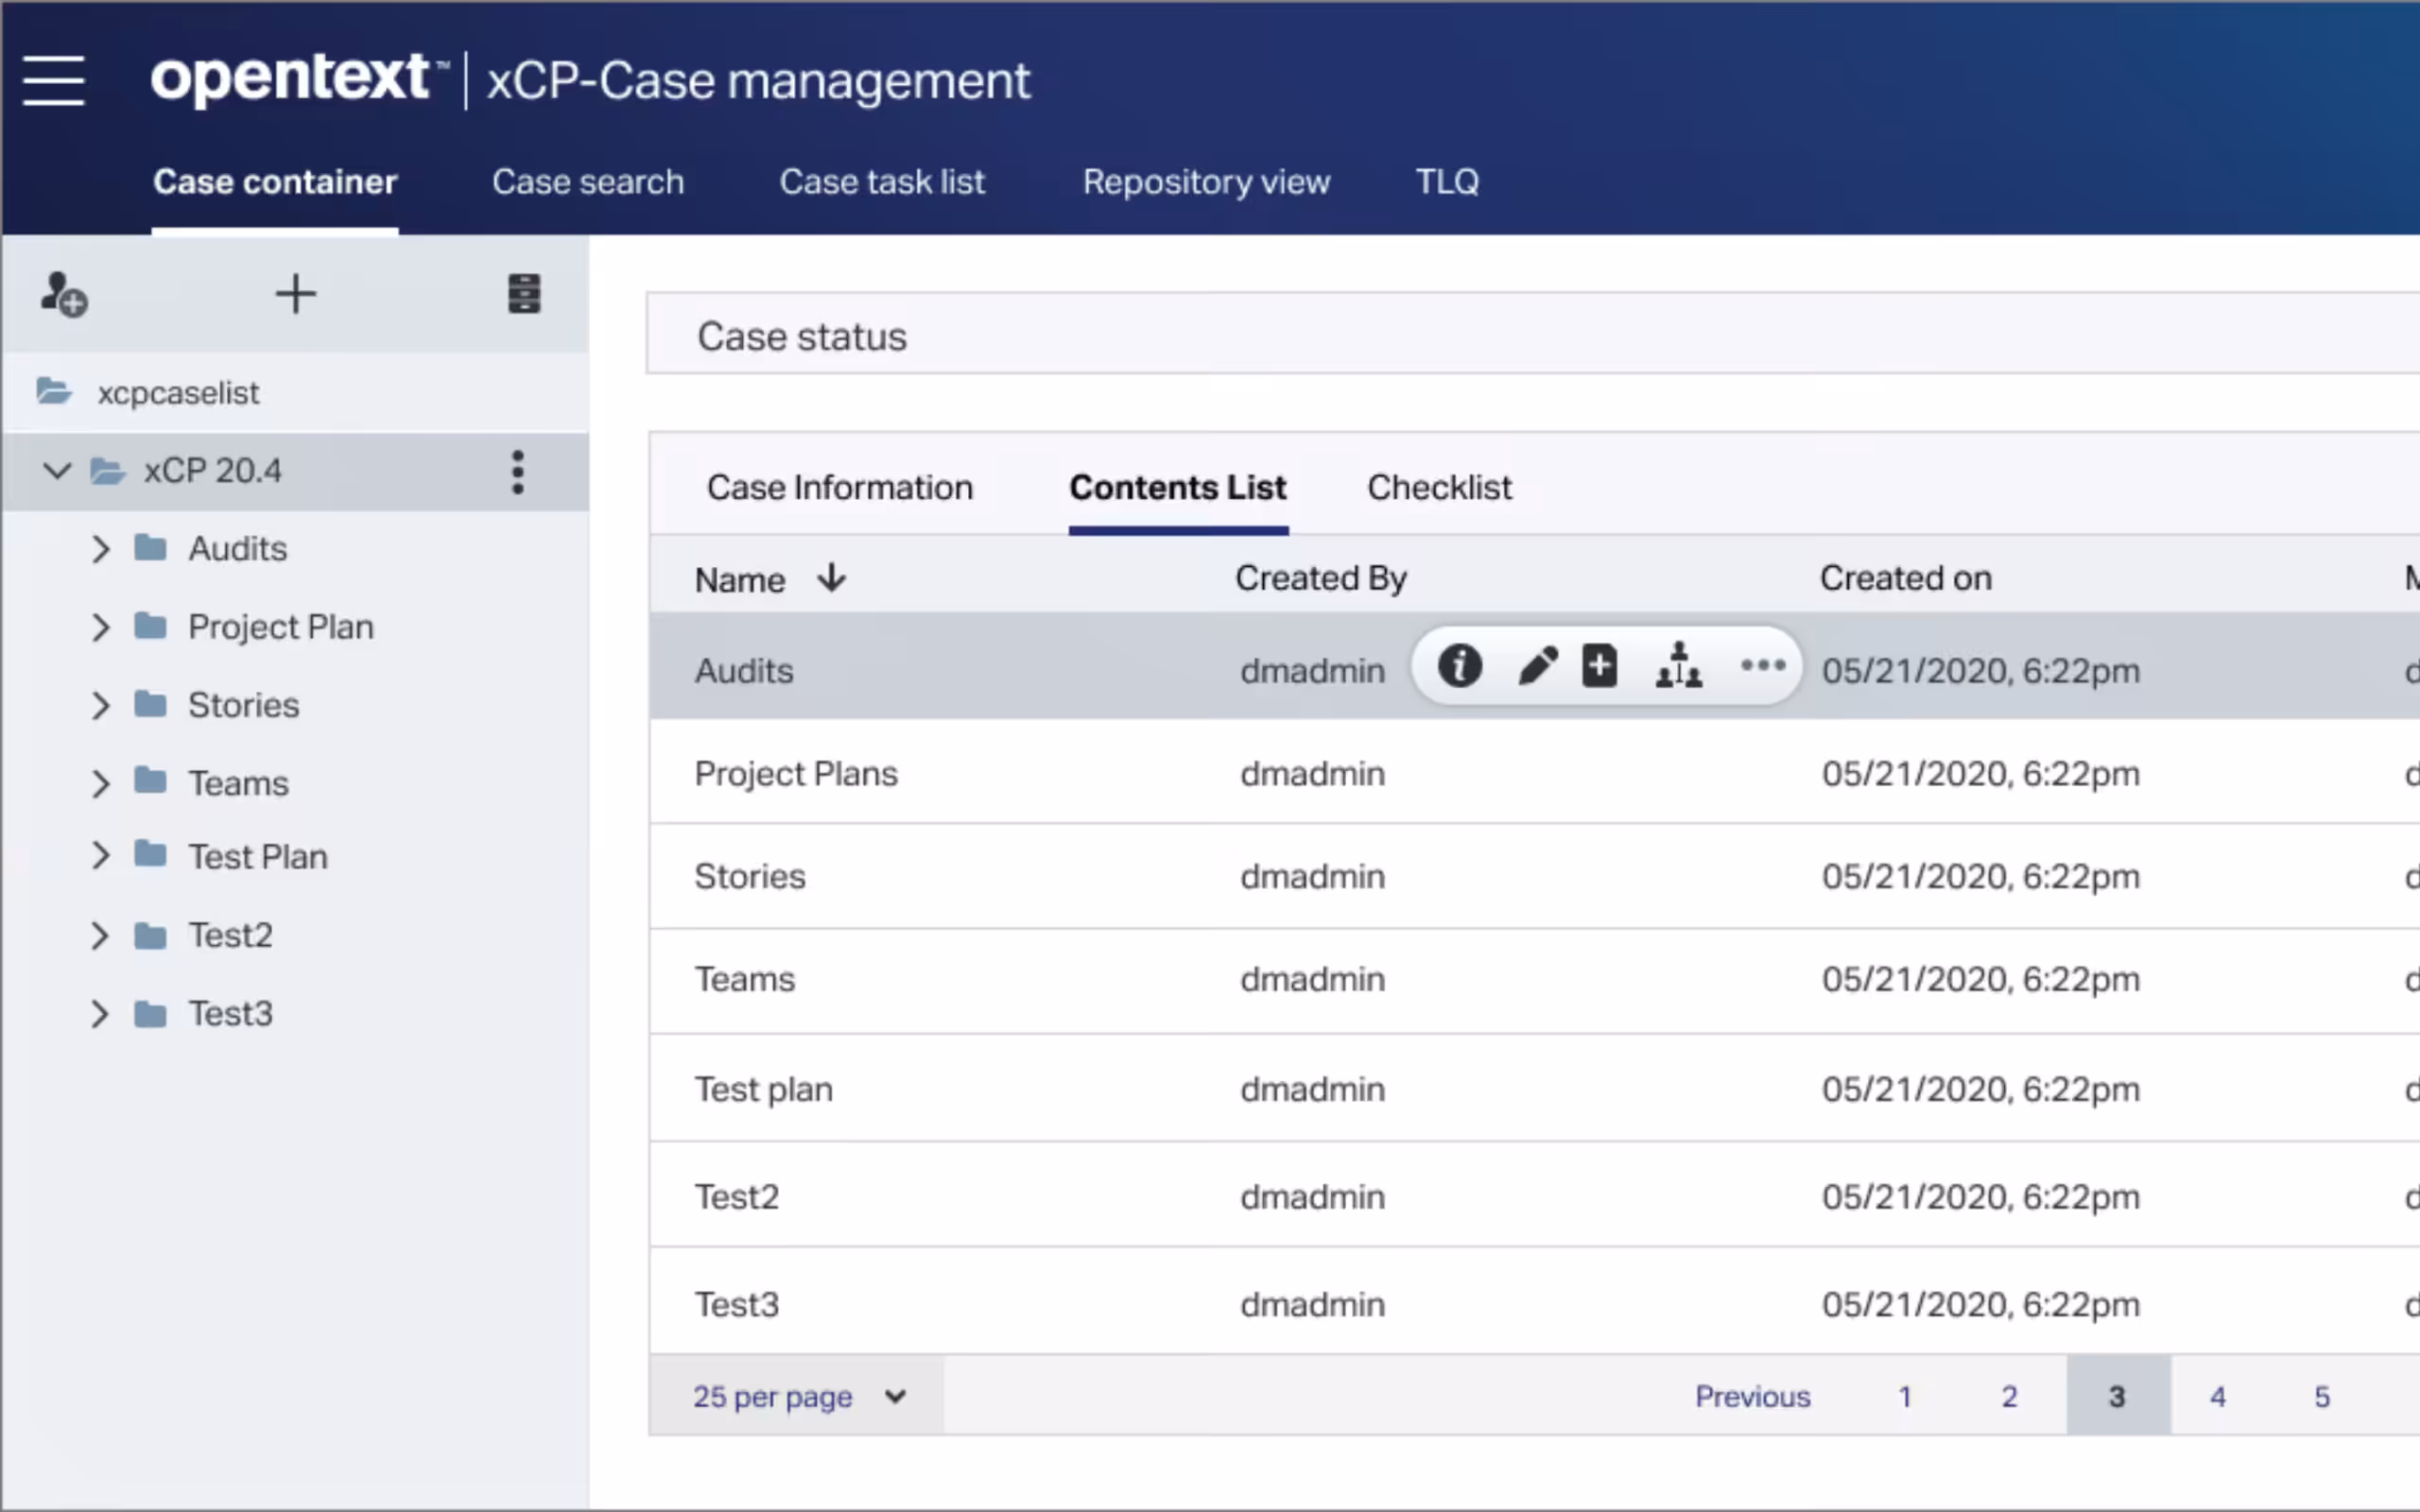This screenshot has height=1512, width=2420.
Task: Select the Test plan row in table
Action: pos(1534,1088)
